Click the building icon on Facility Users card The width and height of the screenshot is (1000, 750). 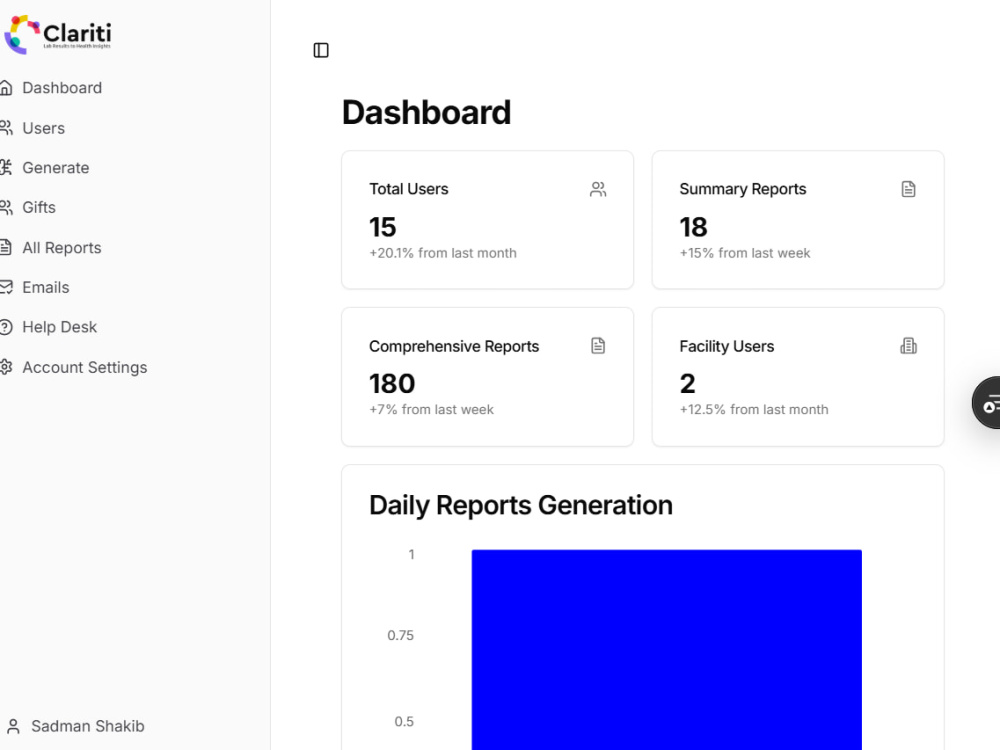click(908, 345)
